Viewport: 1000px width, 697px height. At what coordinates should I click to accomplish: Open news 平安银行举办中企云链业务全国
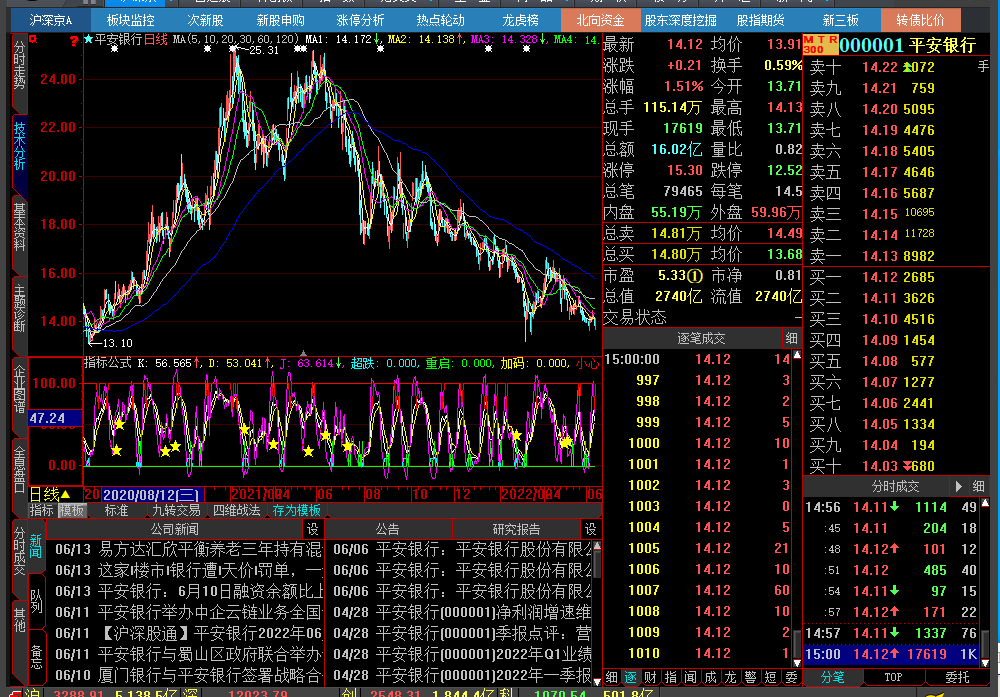[x=188, y=612]
